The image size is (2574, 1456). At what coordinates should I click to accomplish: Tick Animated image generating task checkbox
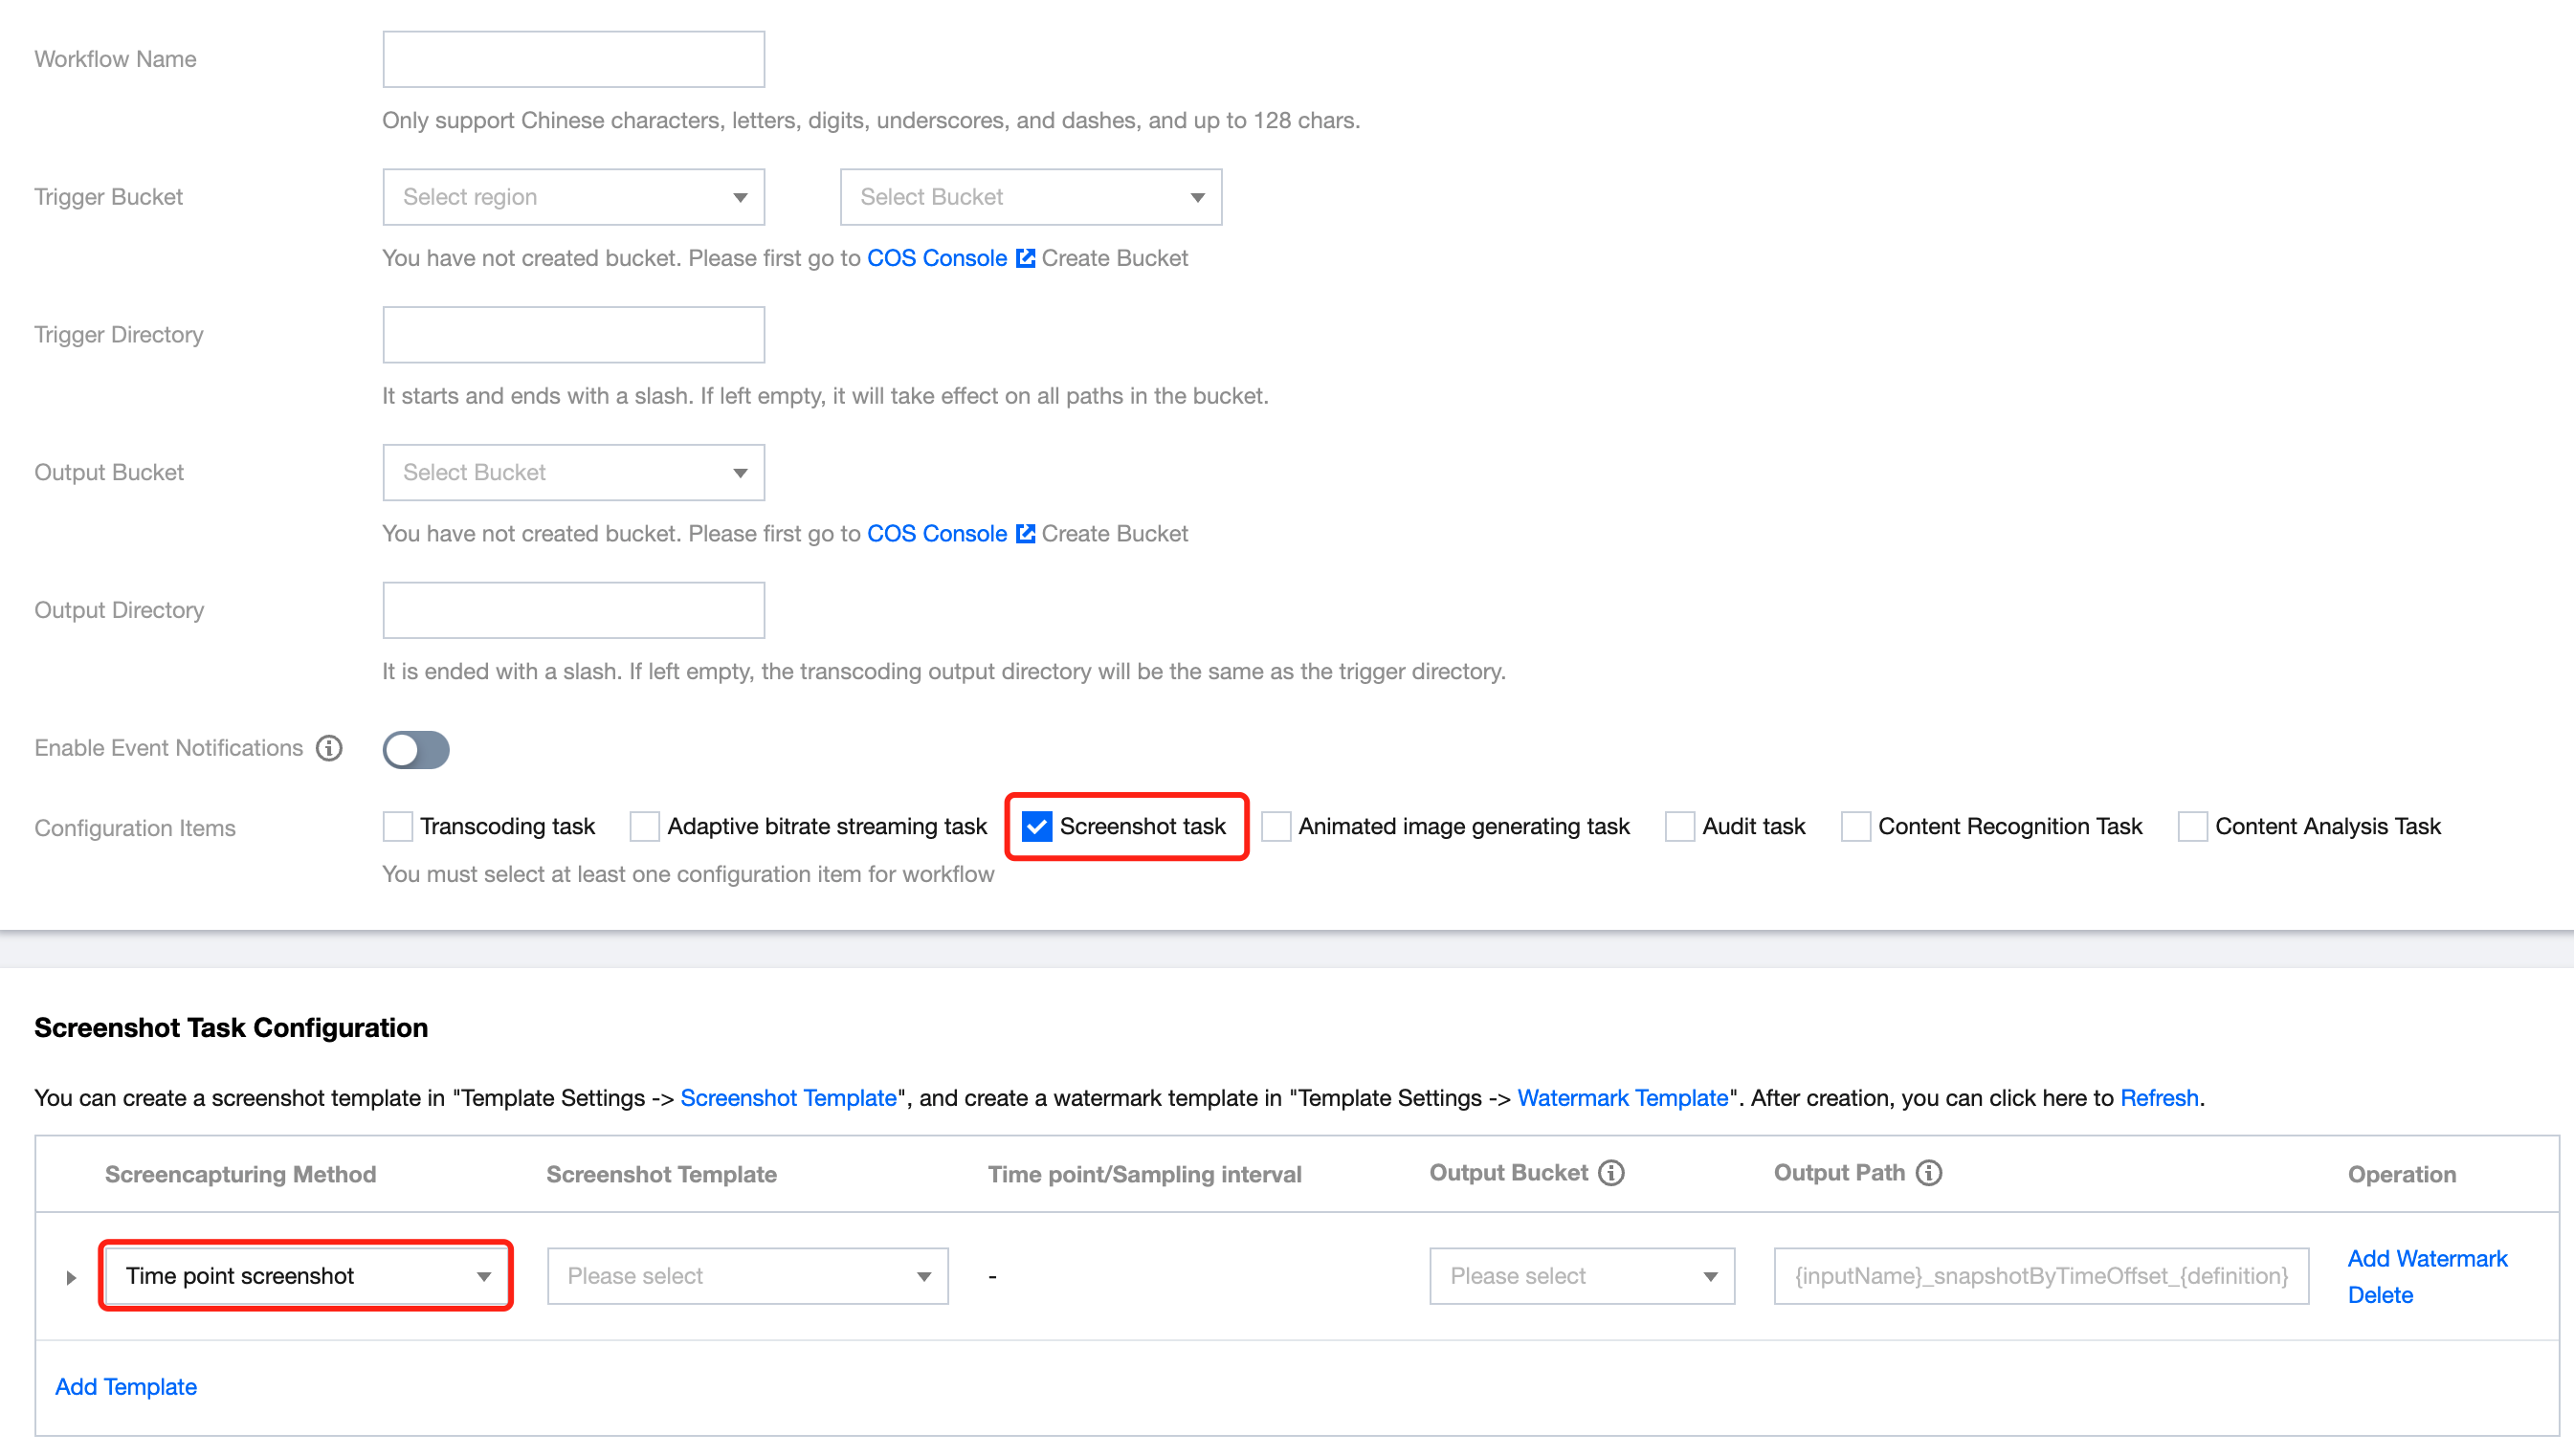[1276, 827]
